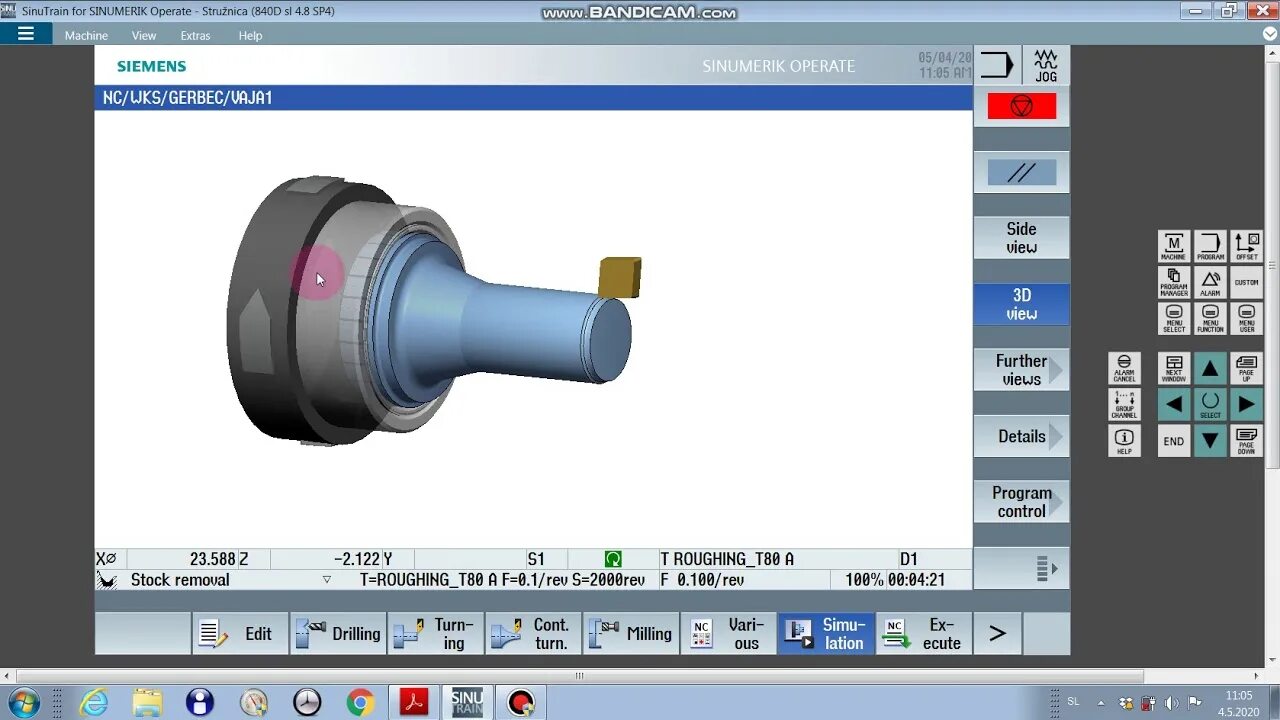The image size is (1280, 720).
Task: Click the cursor right arrow key
Action: click(x=1246, y=404)
